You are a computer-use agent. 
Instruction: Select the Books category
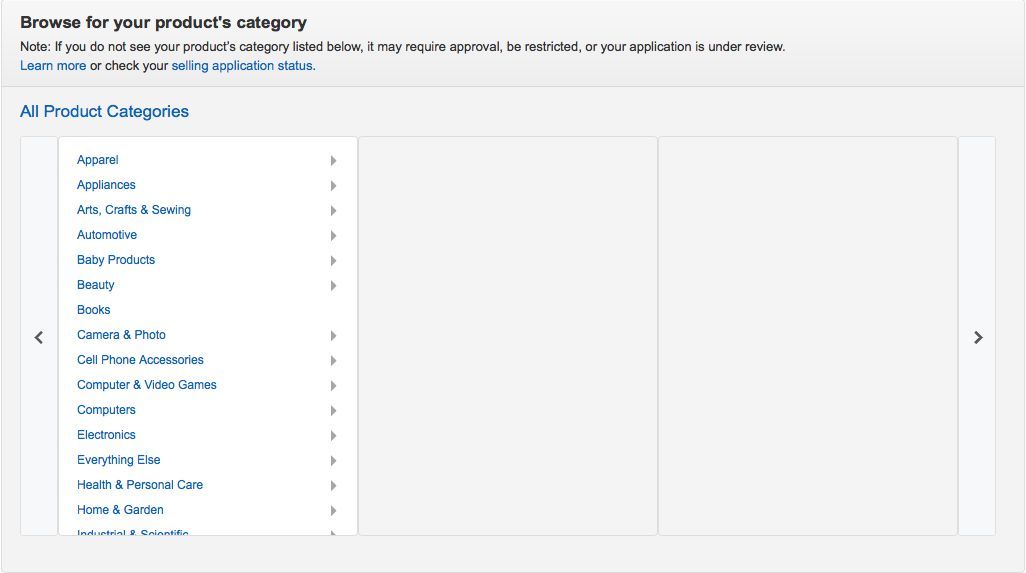coord(94,309)
